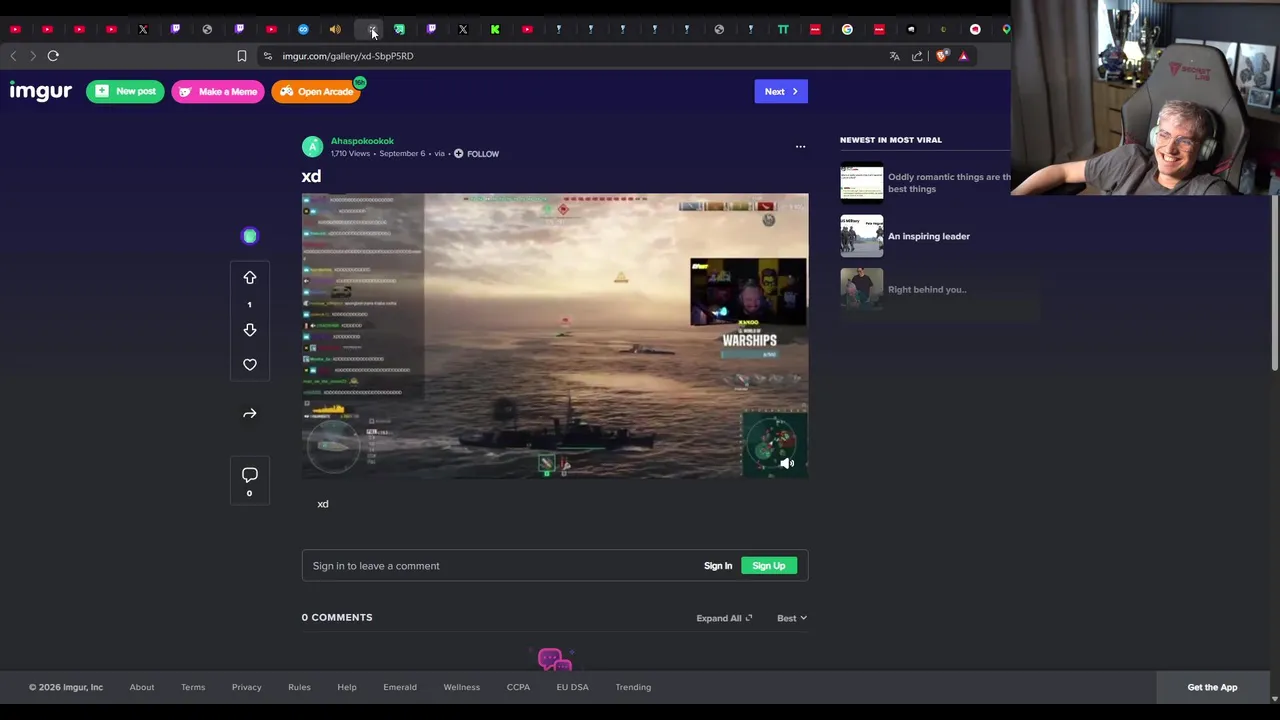Go back in browser history
This screenshot has width=1280, height=720.
pos(13,56)
